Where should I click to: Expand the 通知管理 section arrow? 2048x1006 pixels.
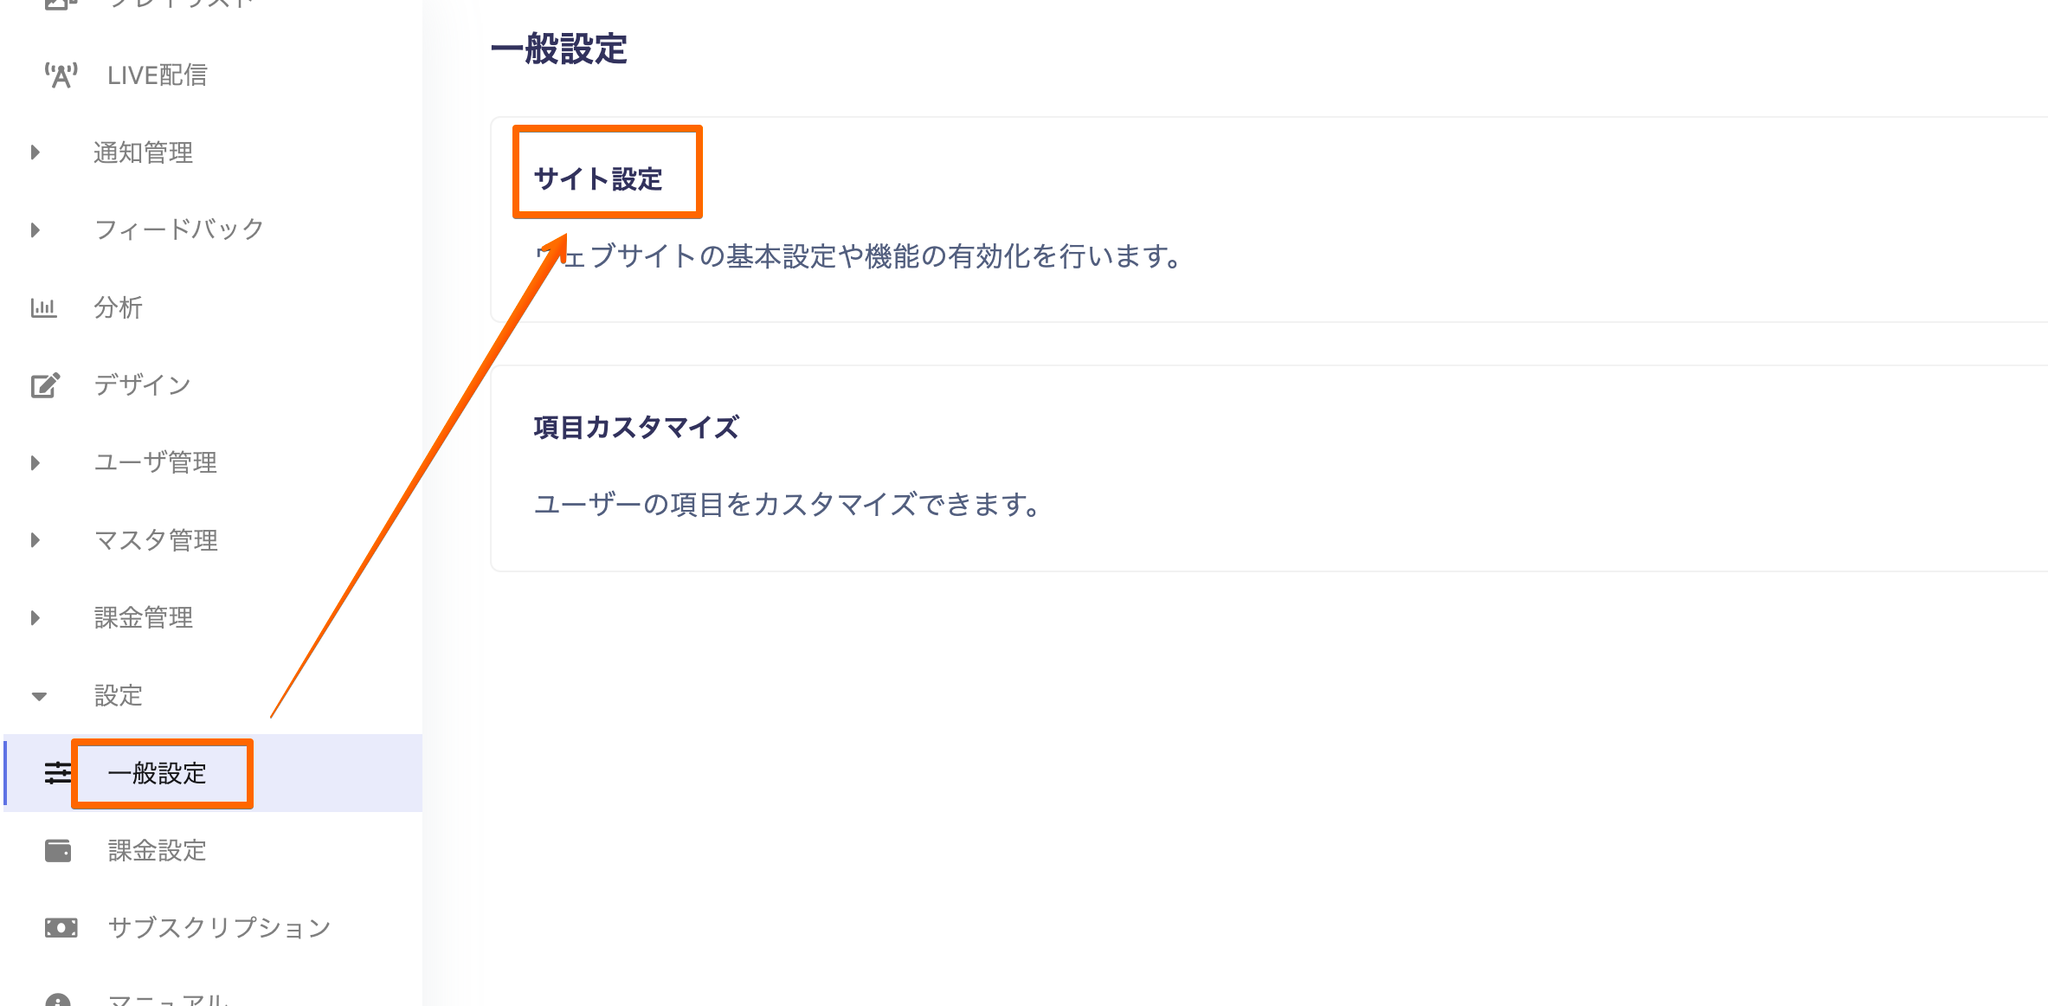36,153
